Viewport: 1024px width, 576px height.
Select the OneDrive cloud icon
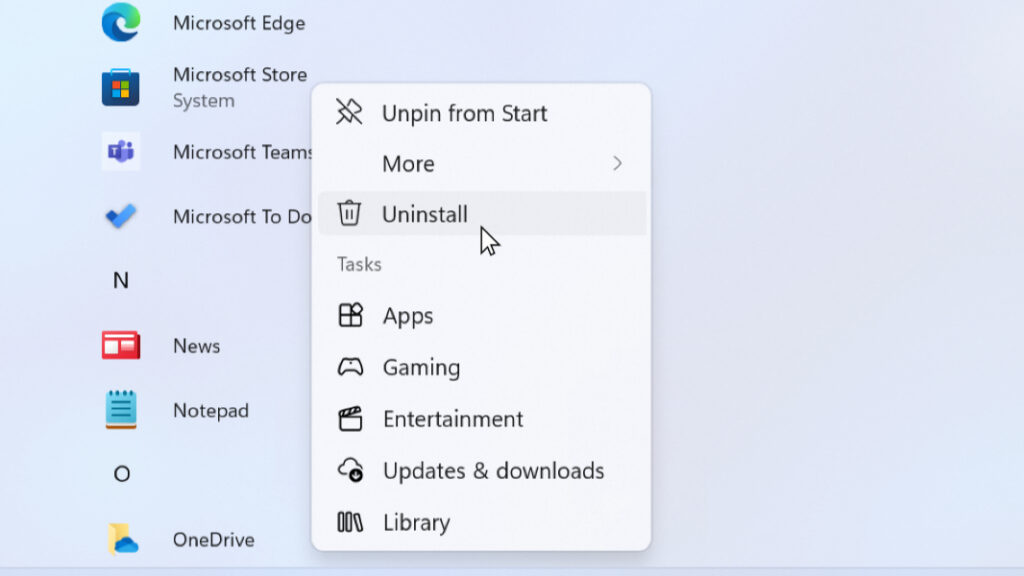[x=120, y=539]
